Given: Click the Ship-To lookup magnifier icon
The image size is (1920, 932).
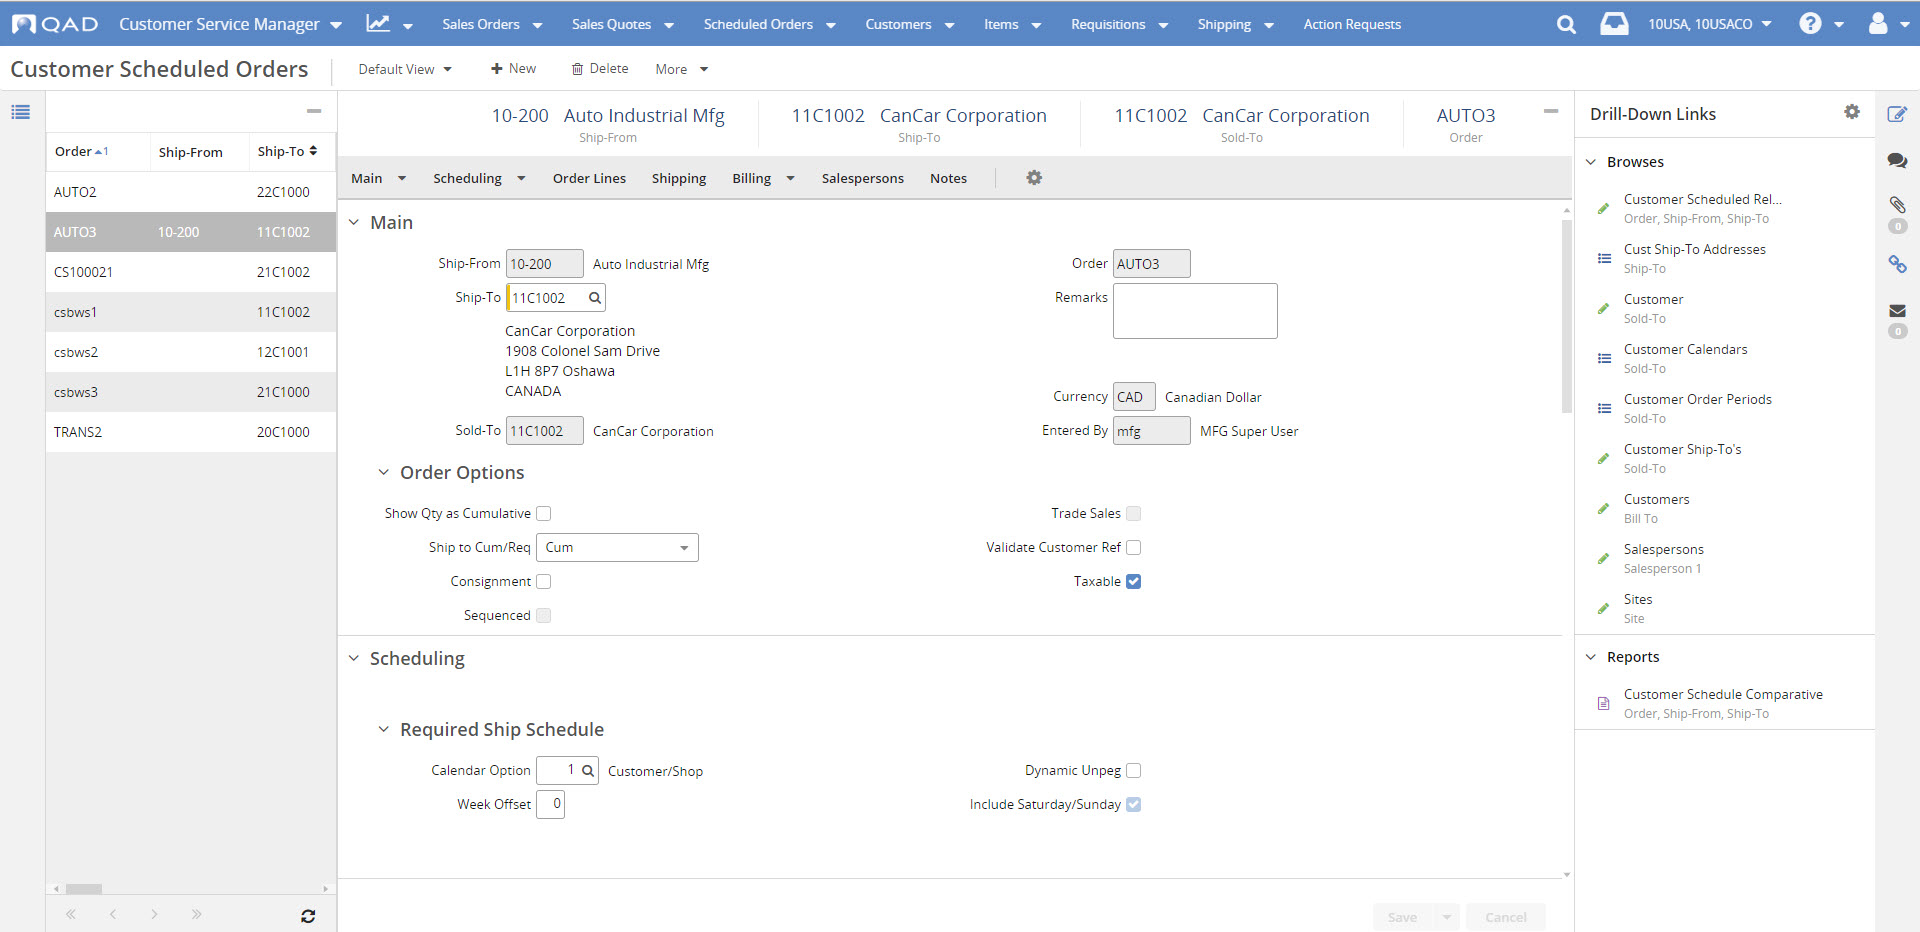Looking at the screenshot, I should click(x=594, y=298).
